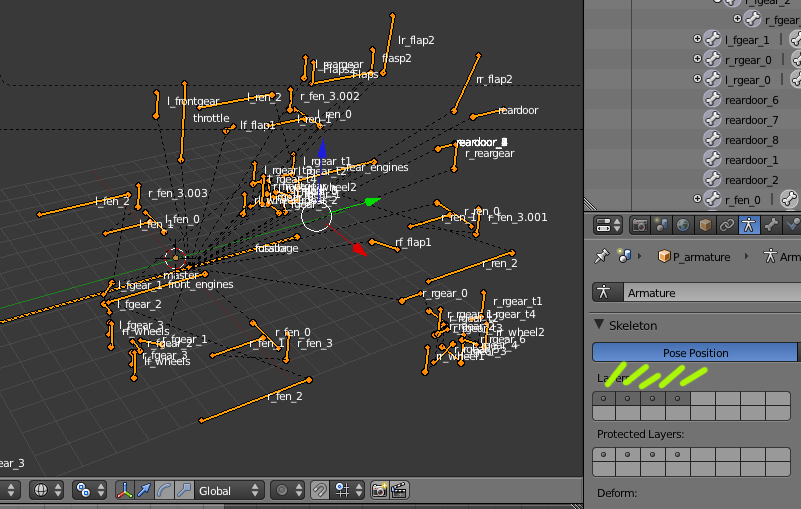Image resolution: width=801 pixels, height=509 pixels.
Task: Click the fuselage bone label in the viewport
Action: pos(277,248)
